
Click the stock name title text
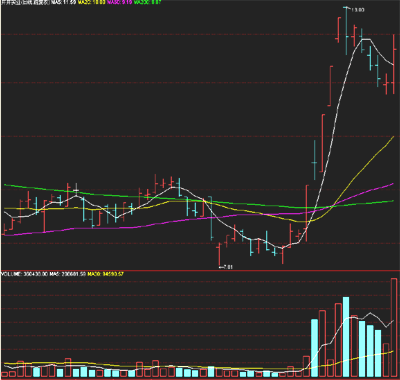pyautogui.click(x=25, y=2)
